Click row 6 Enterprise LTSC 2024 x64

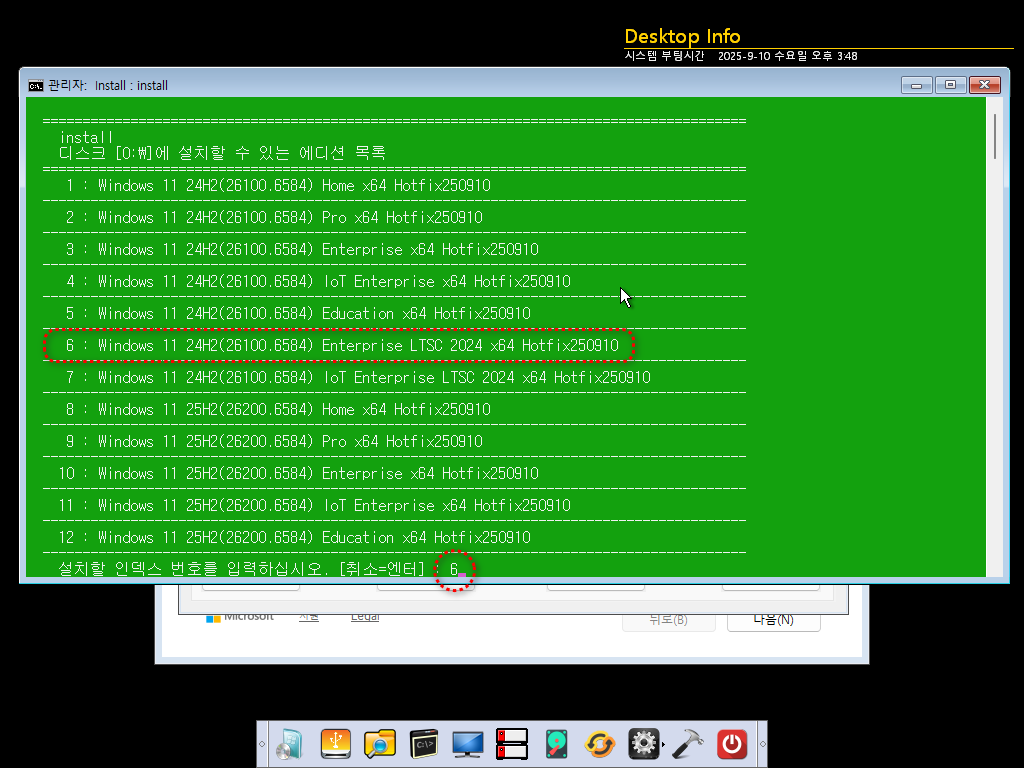pyautogui.click(x=342, y=345)
